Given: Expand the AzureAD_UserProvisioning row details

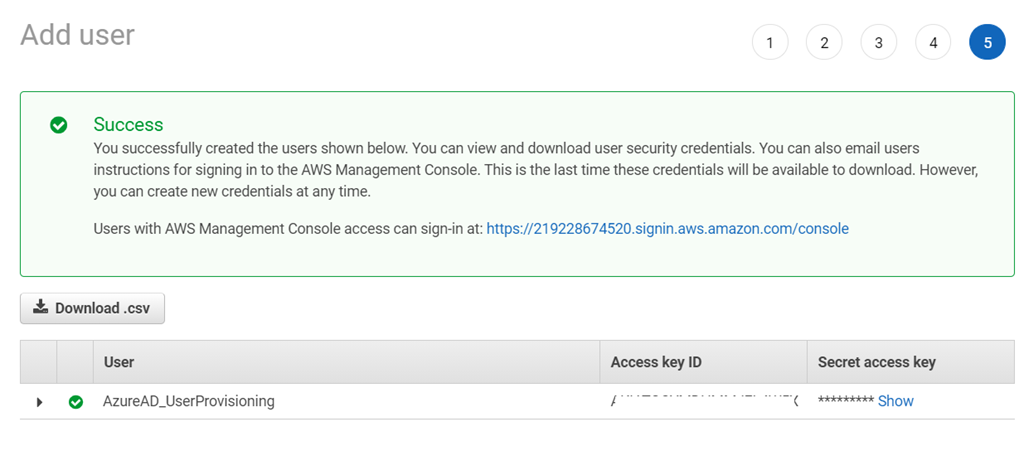Looking at the screenshot, I should pos(39,402).
